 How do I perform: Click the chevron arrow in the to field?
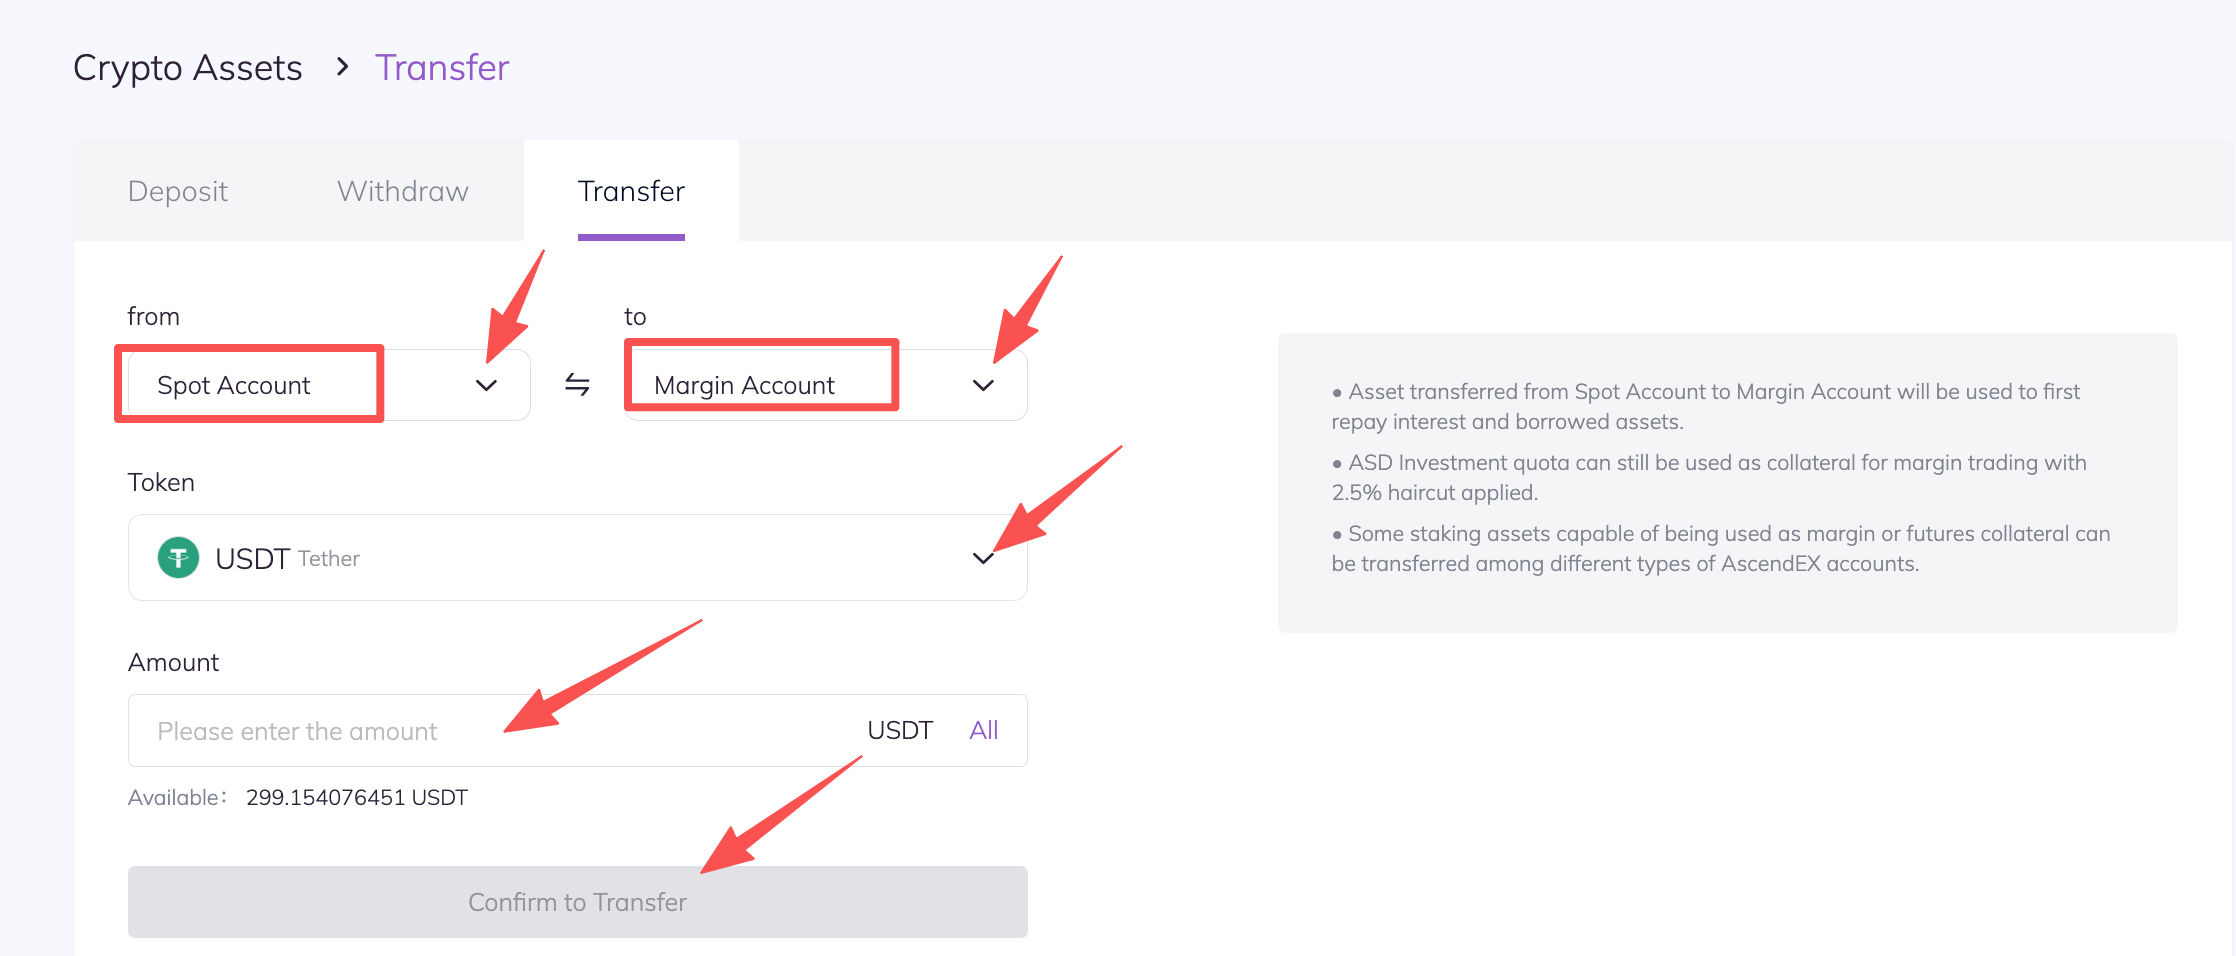(983, 385)
